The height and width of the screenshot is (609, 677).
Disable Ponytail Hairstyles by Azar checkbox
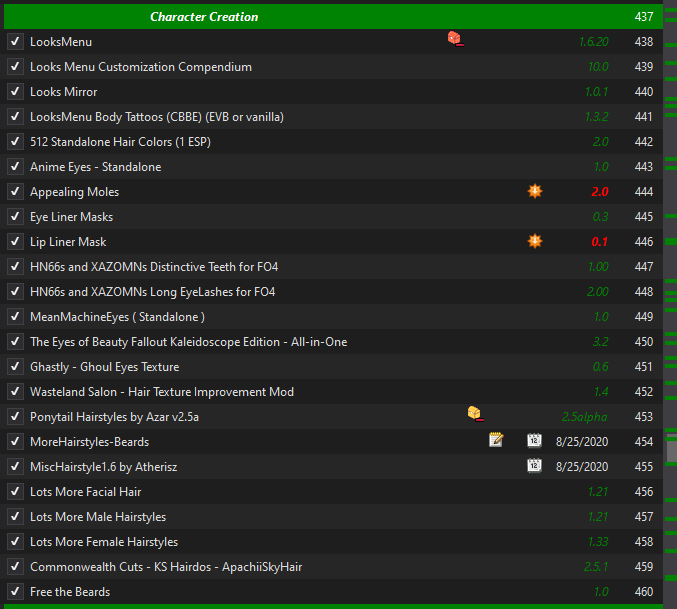[x=15, y=417]
